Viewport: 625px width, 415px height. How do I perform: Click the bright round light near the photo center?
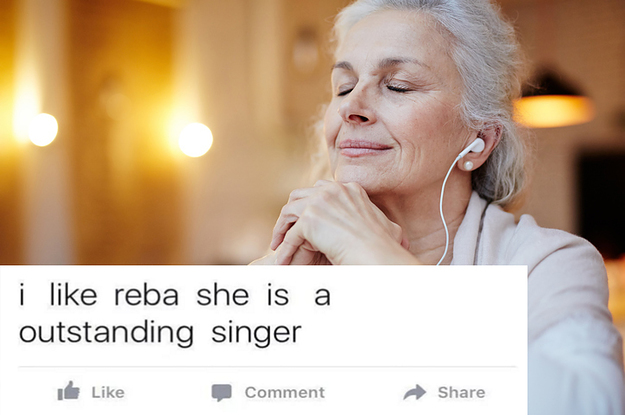[x=195, y=140]
